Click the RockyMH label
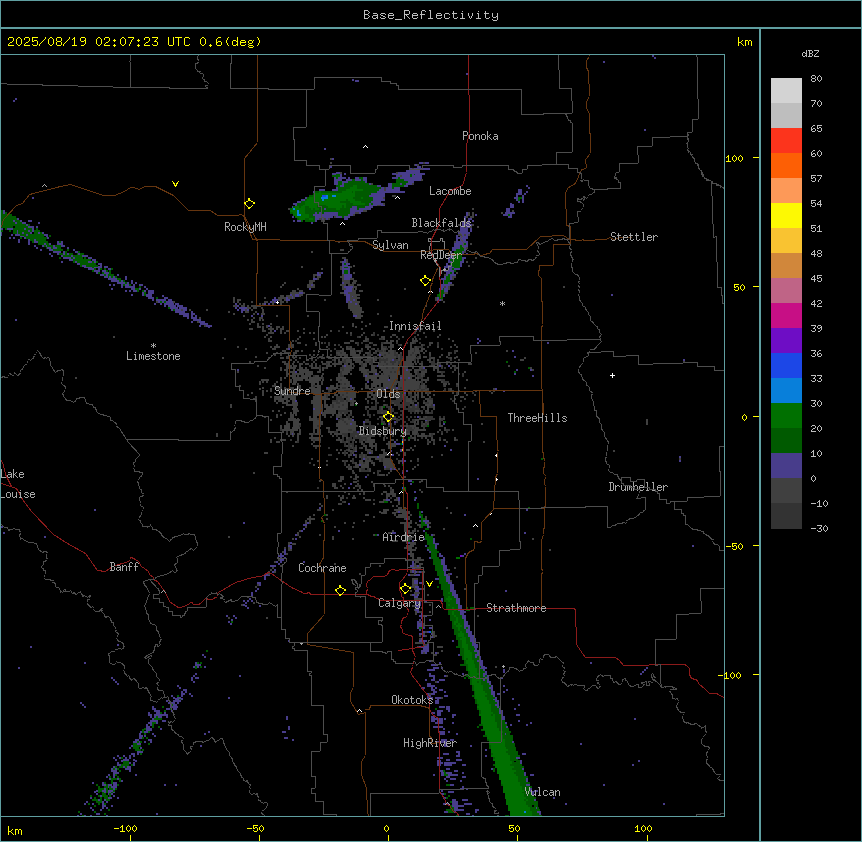The height and width of the screenshot is (842, 862). pyautogui.click(x=245, y=227)
